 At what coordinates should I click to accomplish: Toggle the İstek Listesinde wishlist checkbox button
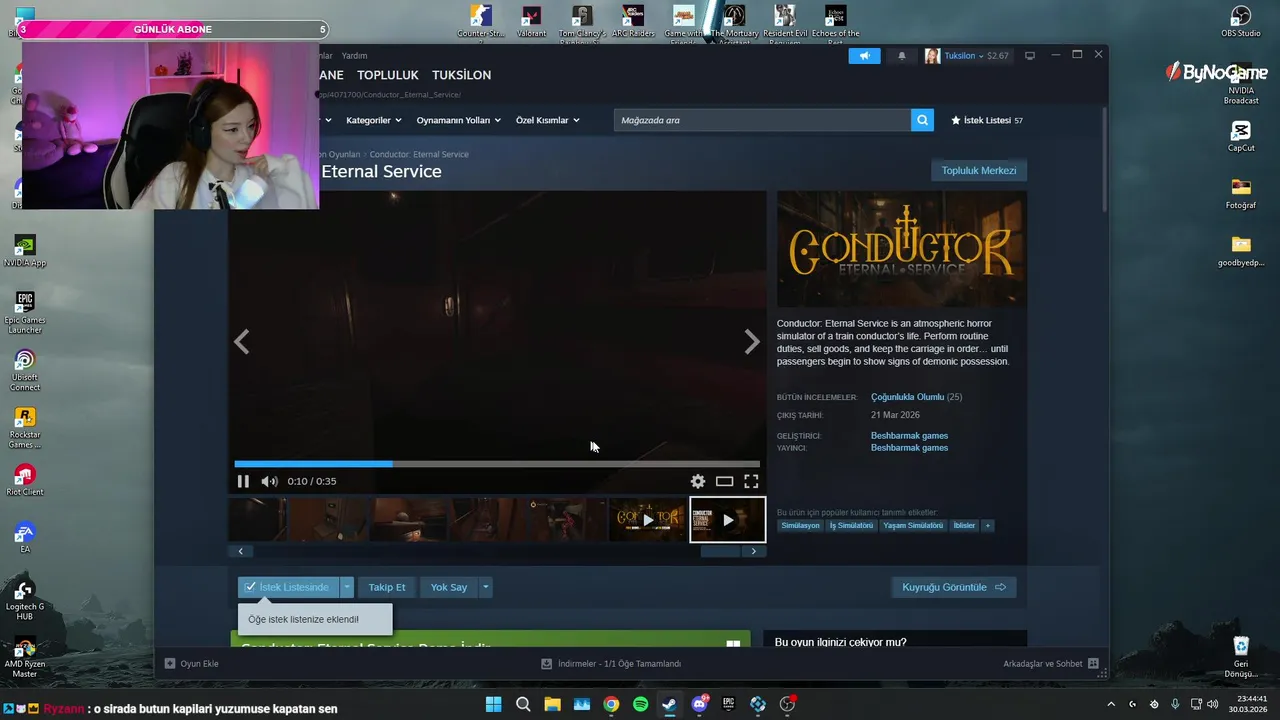(289, 587)
